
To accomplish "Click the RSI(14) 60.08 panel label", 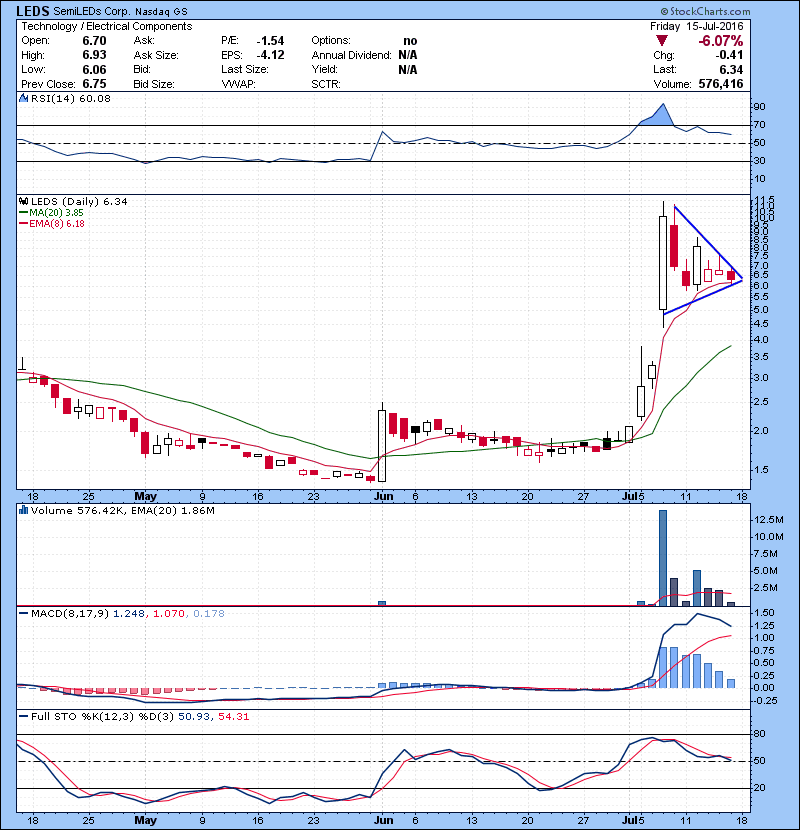I will tap(70, 98).
